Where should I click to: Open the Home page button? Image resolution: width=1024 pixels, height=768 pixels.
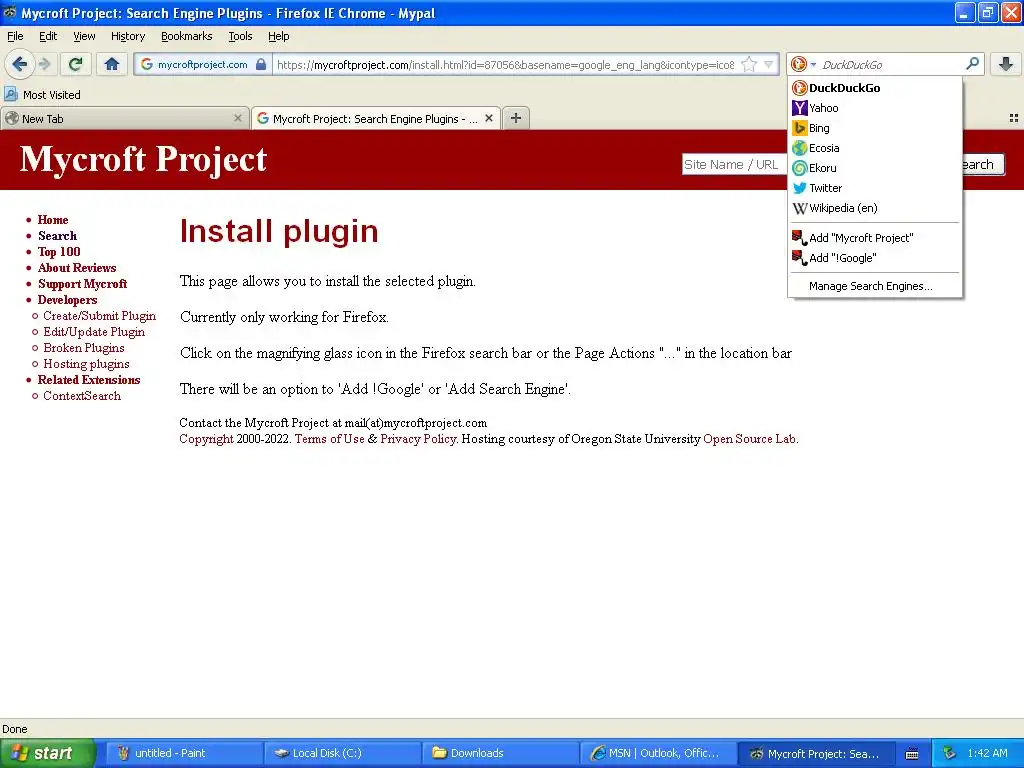112,64
